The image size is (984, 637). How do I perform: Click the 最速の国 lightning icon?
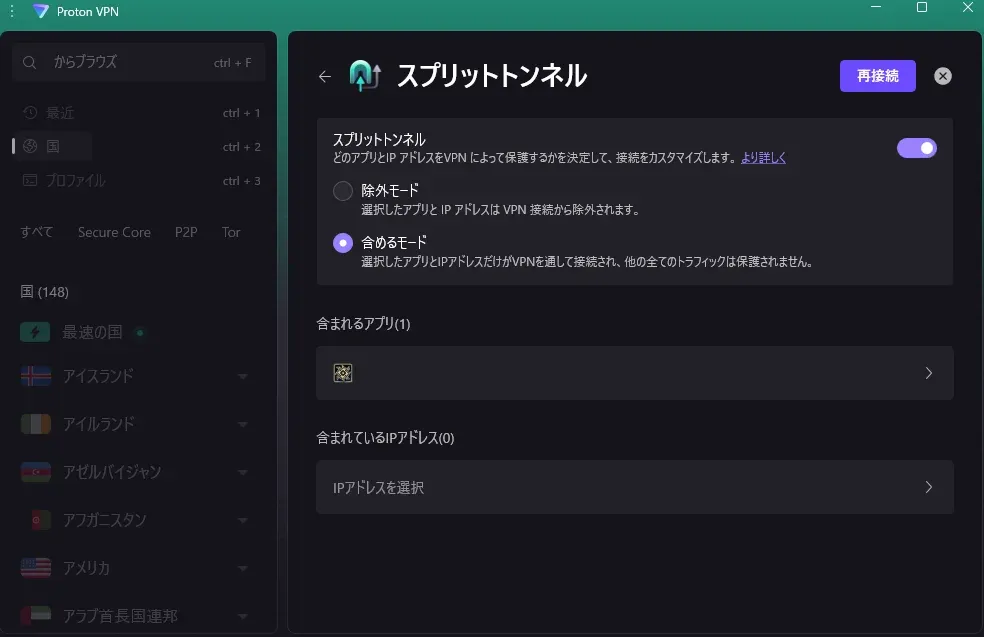35,331
